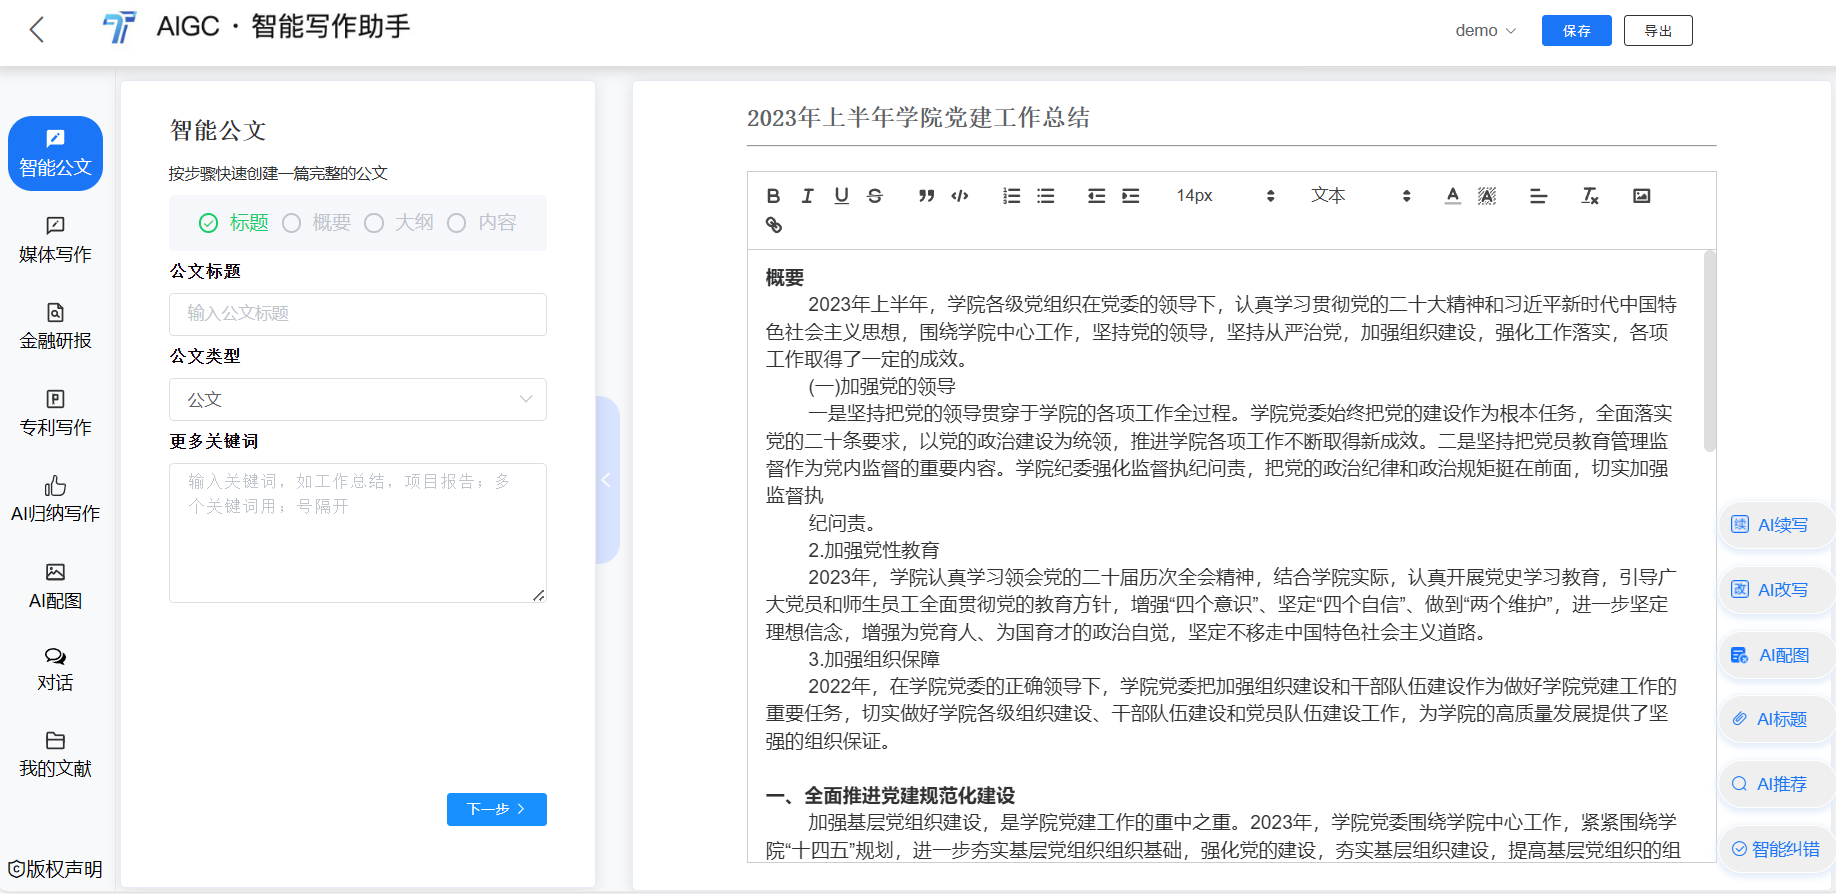The height and width of the screenshot is (894, 1836).
Task: Click the heading 一、全面推进党建规范化建设
Action: [x=890, y=796]
